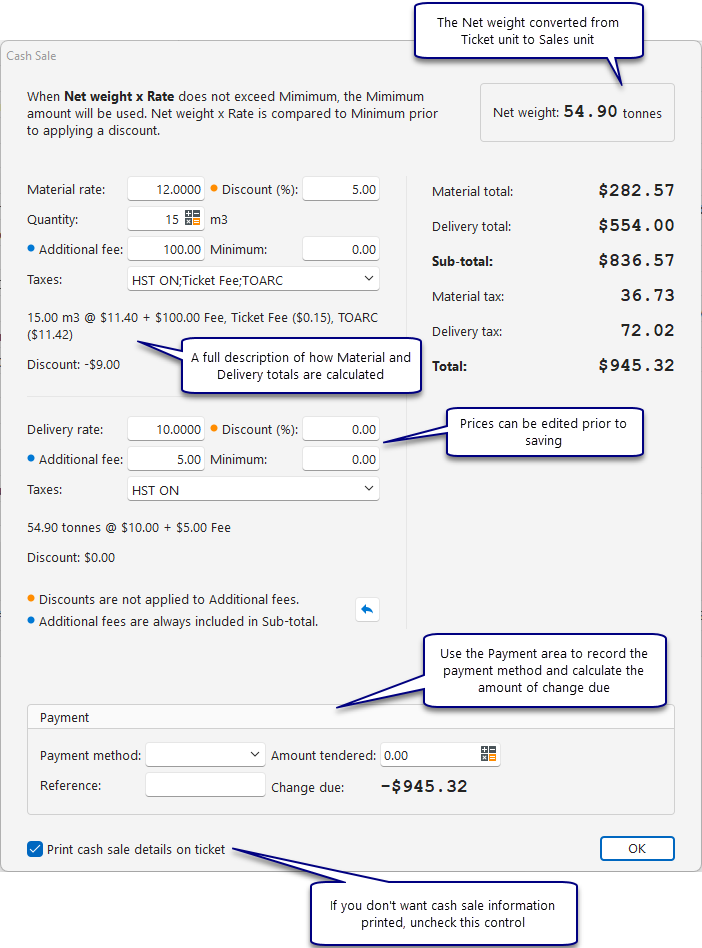The height and width of the screenshot is (948, 702).
Task: Select the material Additional fee field
Action: (x=166, y=249)
